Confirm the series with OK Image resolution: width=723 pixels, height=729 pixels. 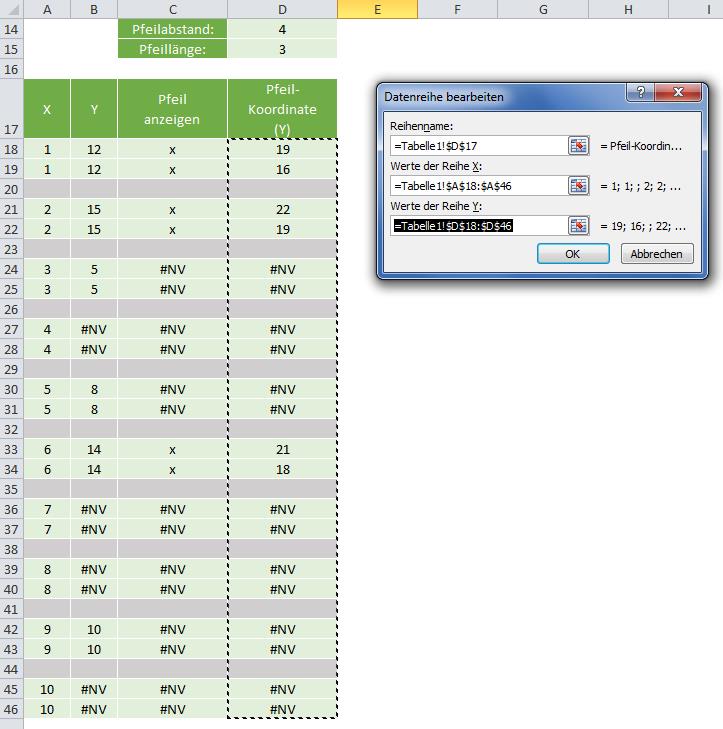pyautogui.click(x=573, y=254)
